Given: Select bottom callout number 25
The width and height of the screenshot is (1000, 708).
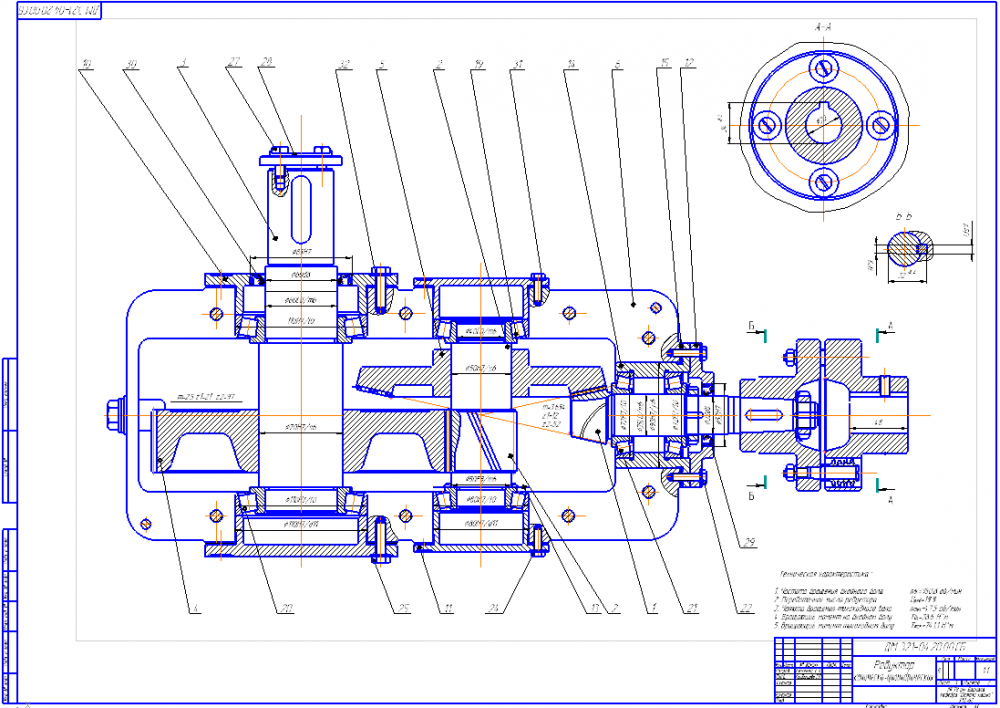Looking at the screenshot, I should (403, 608).
